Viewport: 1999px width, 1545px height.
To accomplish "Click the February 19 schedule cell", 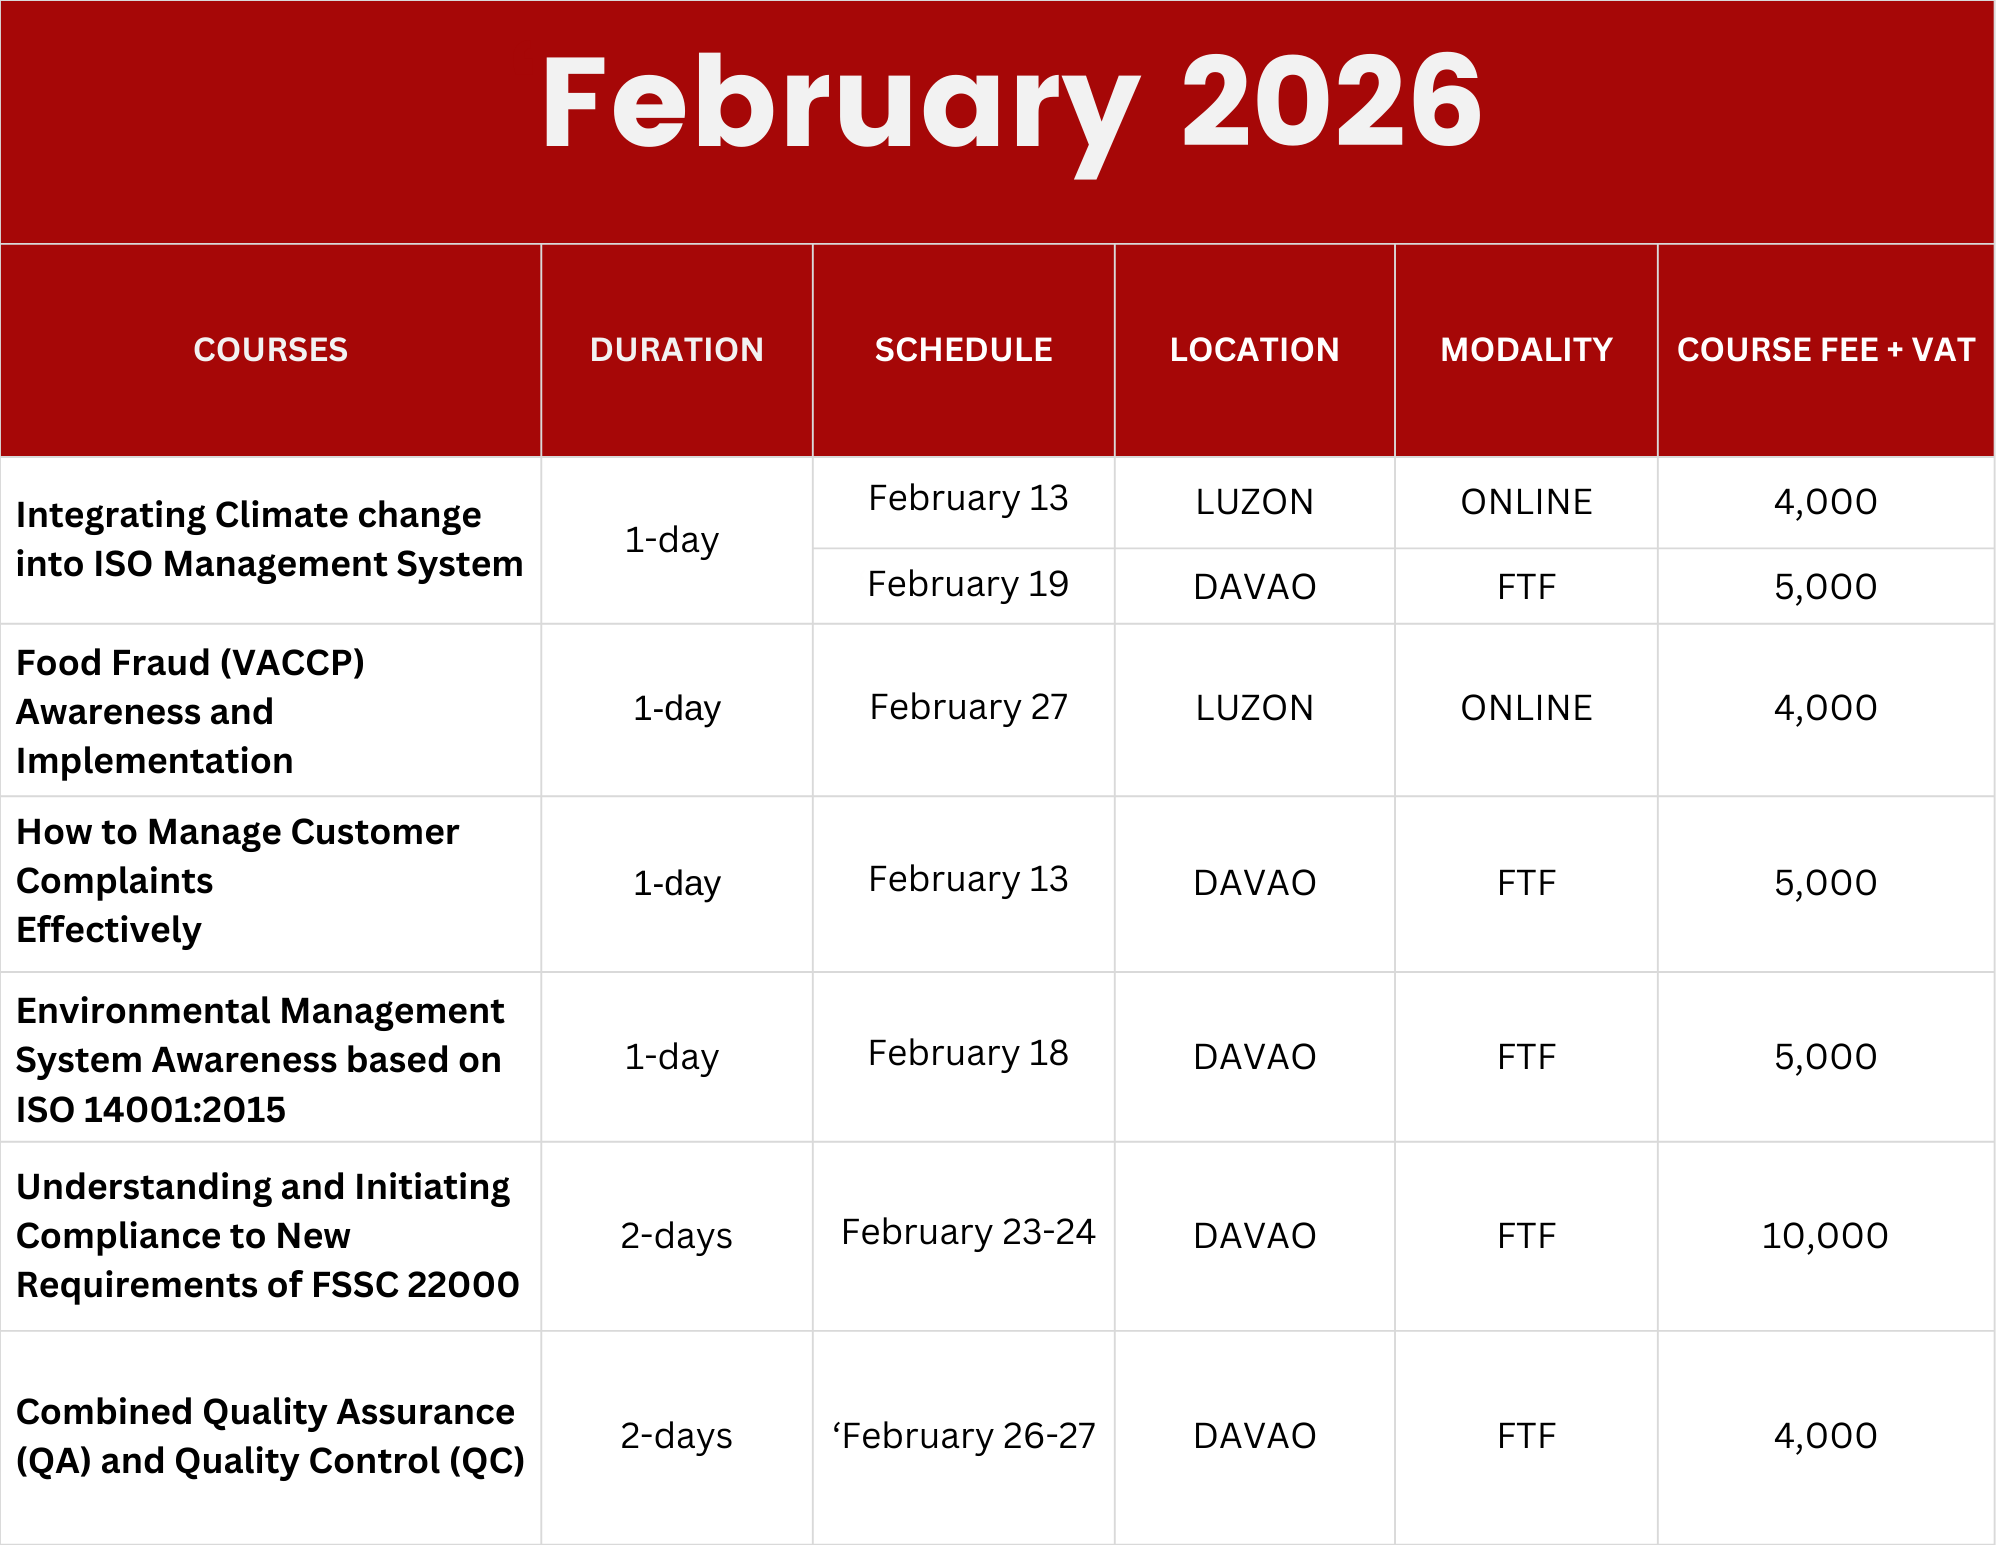I will pyautogui.click(x=967, y=584).
